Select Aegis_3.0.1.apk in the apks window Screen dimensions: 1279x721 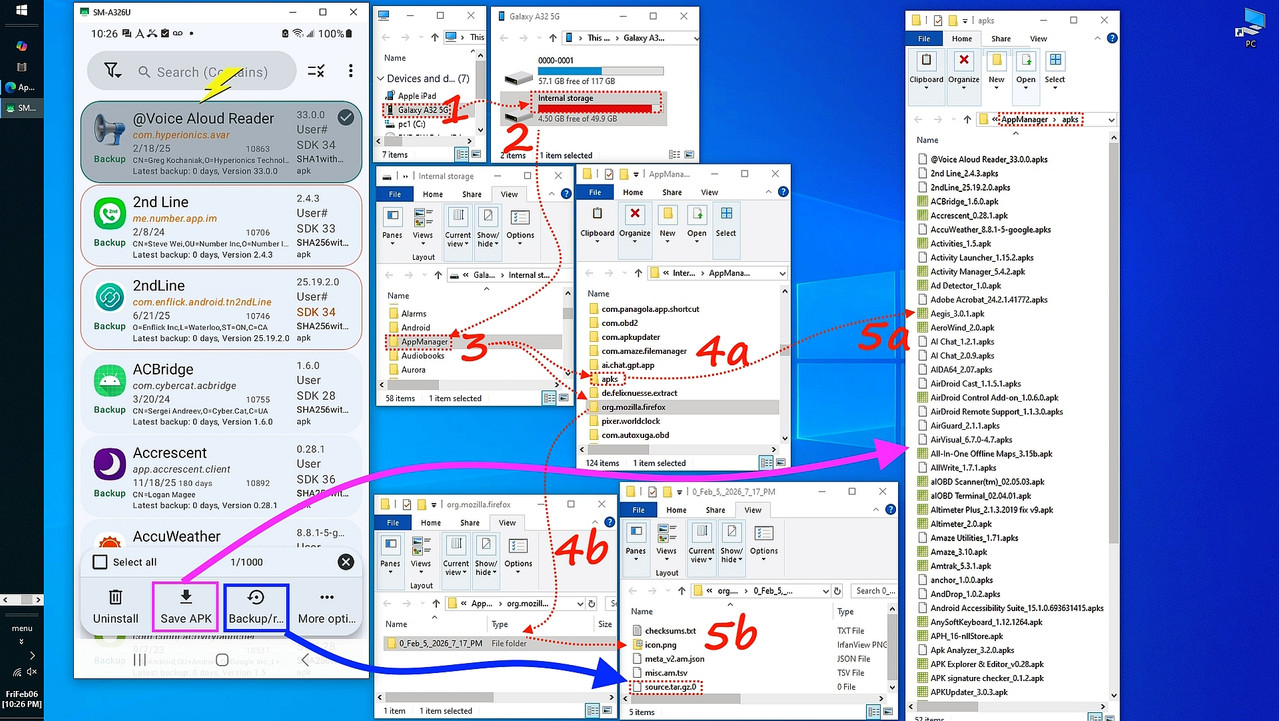(x=951, y=313)
